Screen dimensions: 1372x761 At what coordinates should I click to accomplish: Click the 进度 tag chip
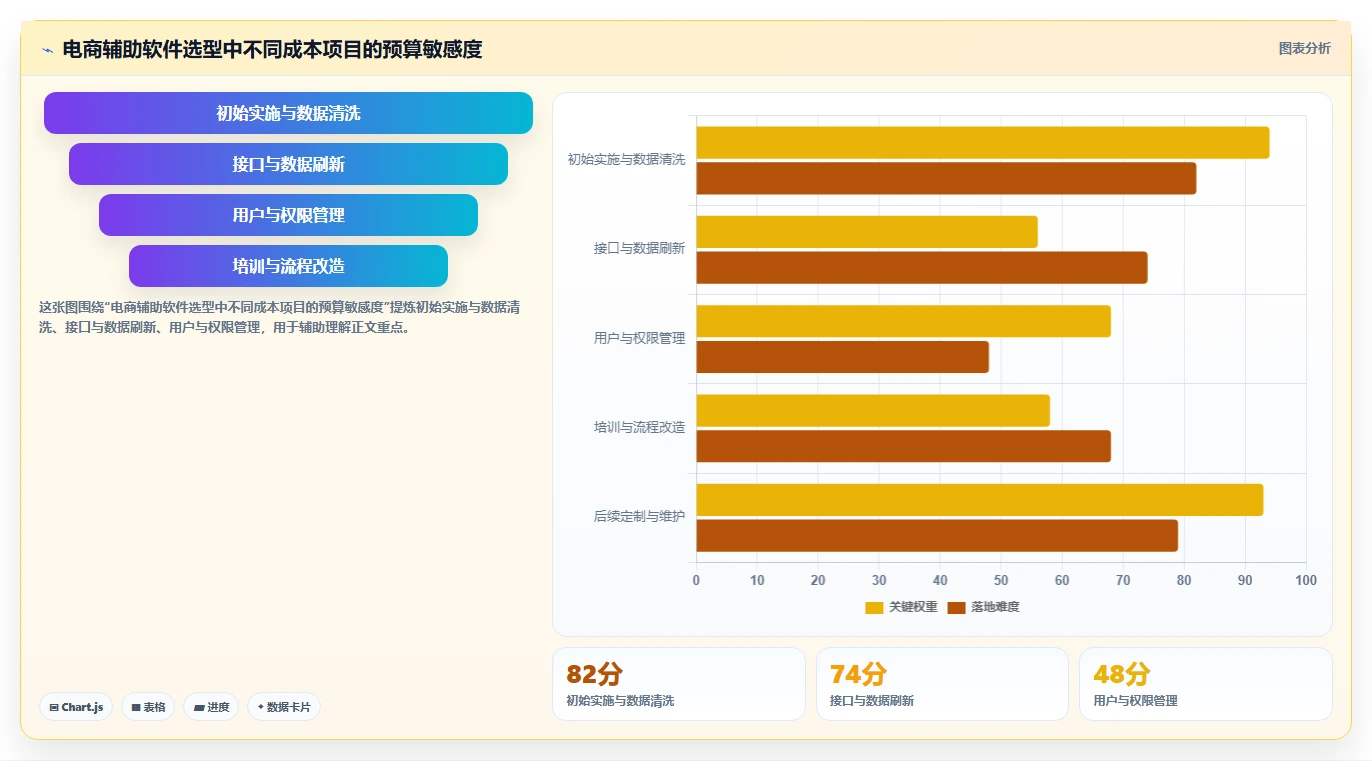pyautogui.click(x=211, y=707)
